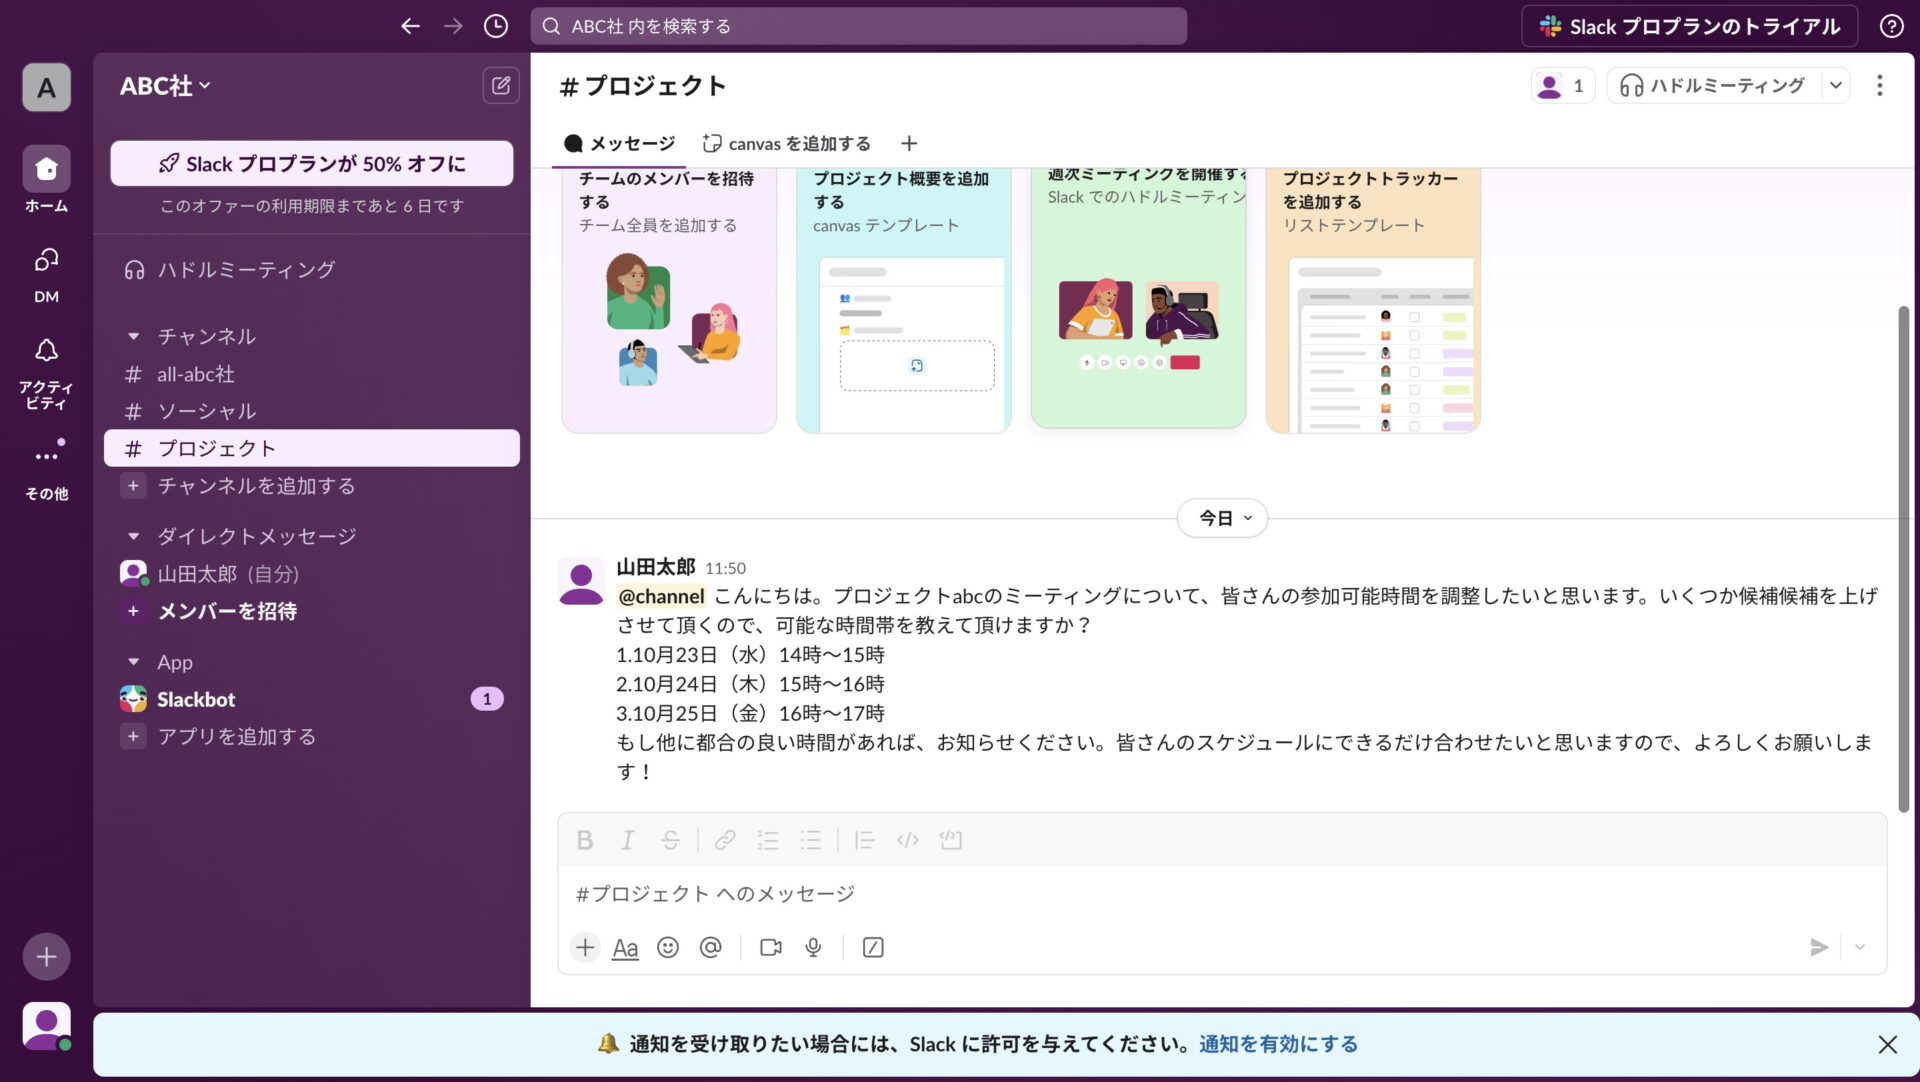This screenshot has height=1082, width=1920.
Task: Open the 今日 date navigation dropdown
Action: click(1222, 518)
